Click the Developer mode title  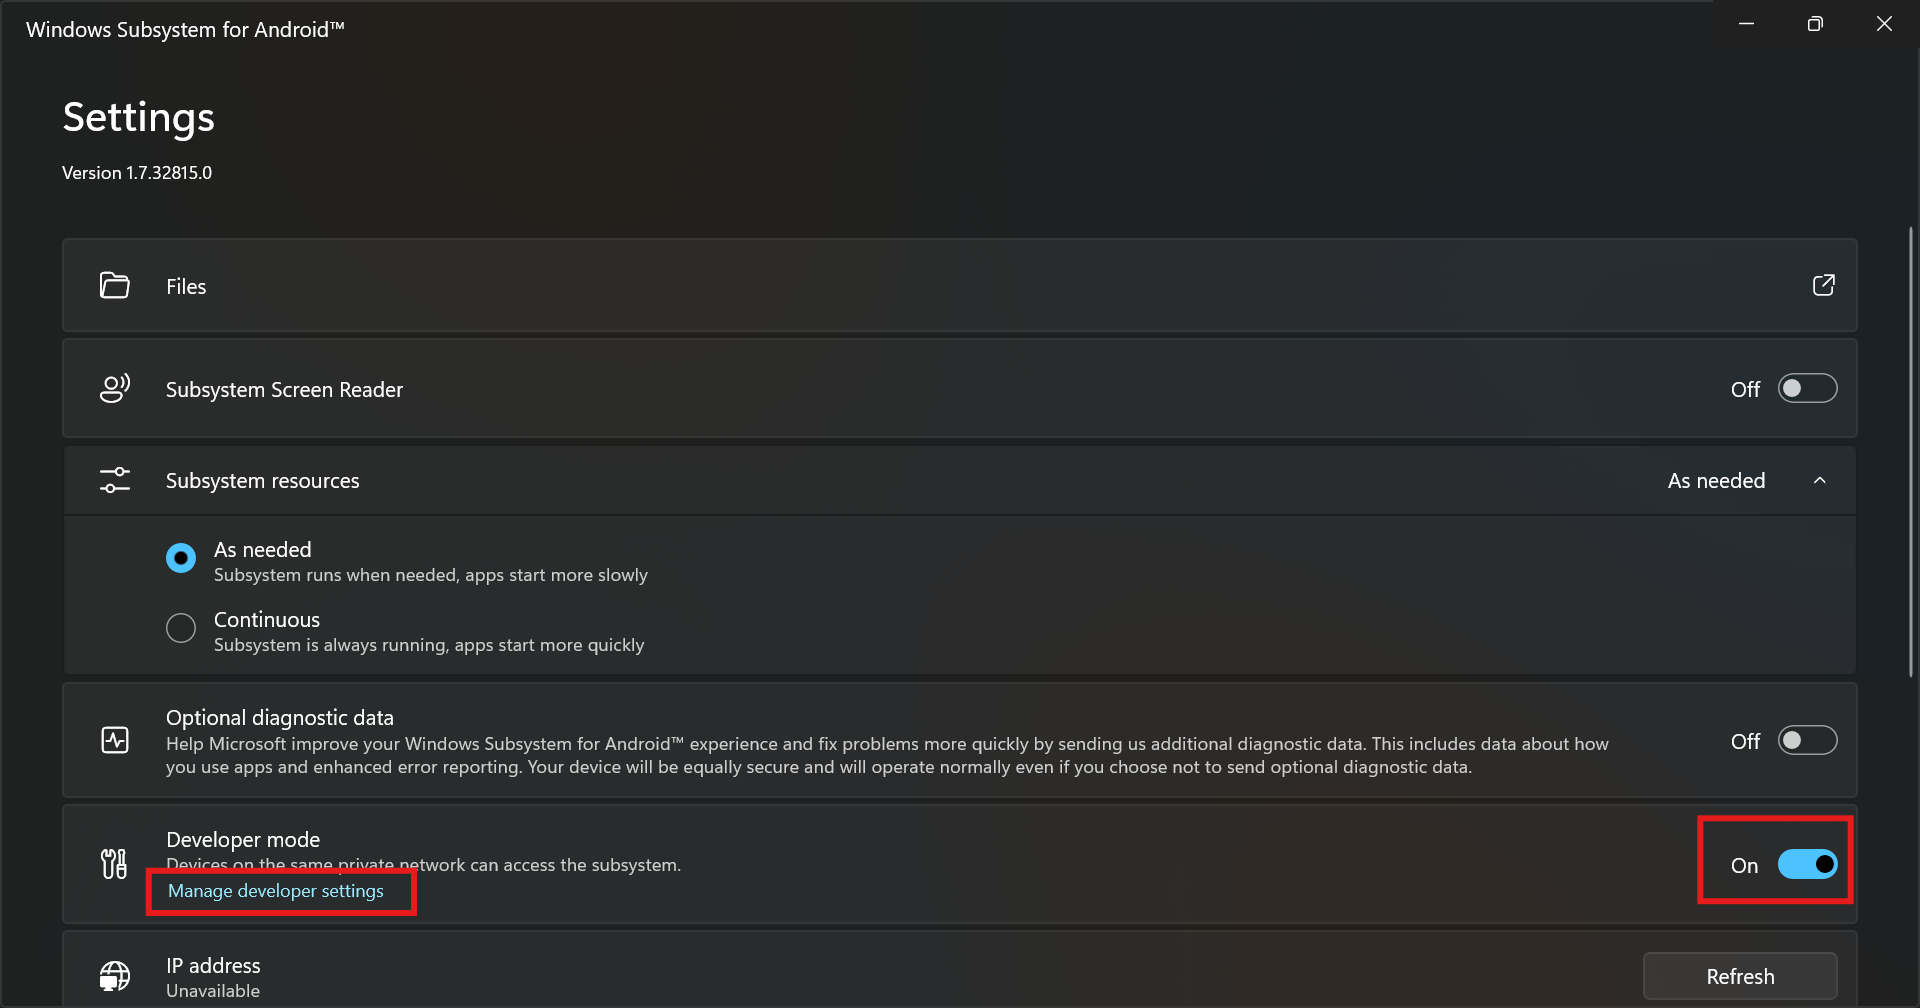point(243,840)
